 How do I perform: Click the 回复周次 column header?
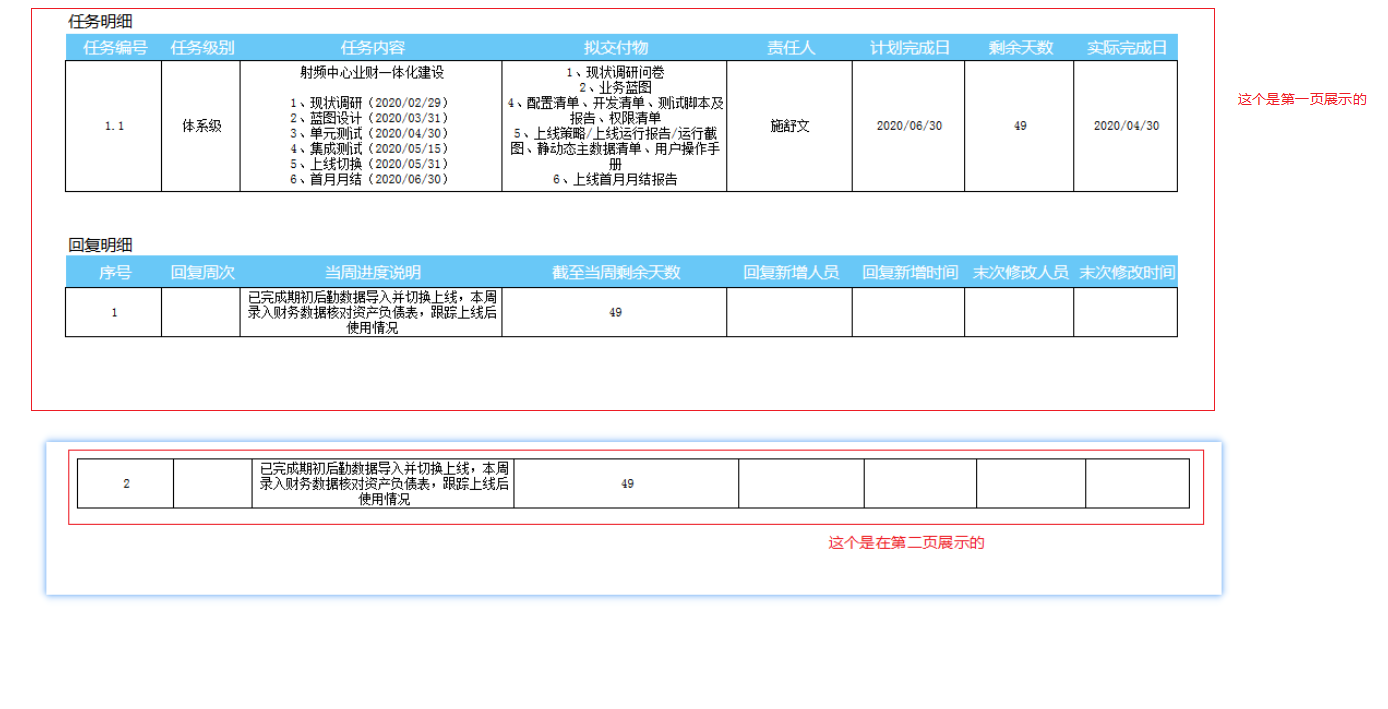point(202,272)
